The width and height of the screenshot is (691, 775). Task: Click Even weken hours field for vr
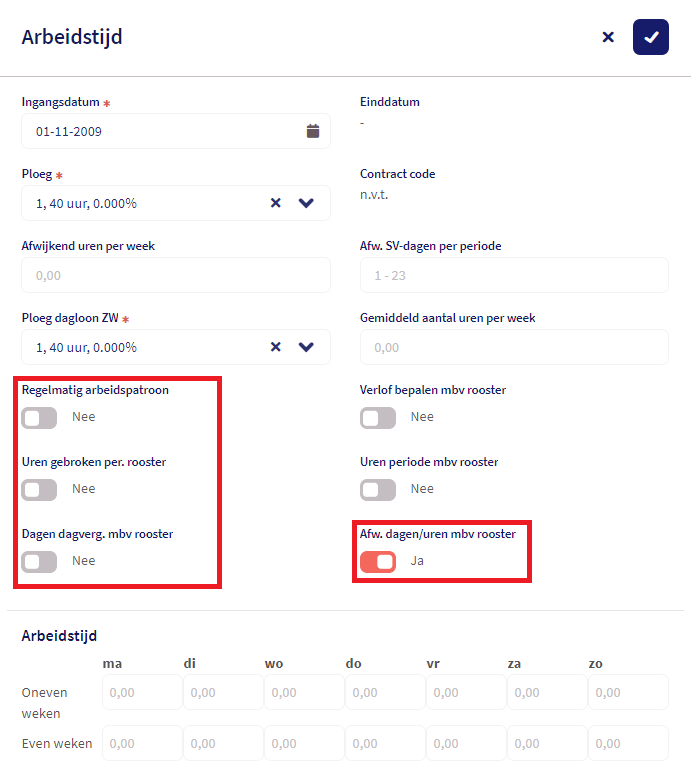(466, 743)
